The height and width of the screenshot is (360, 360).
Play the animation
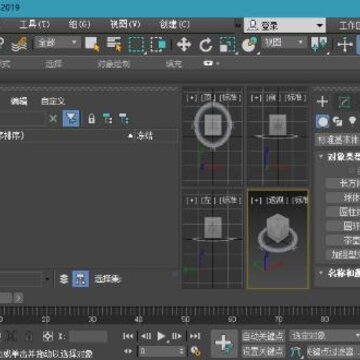click(x=161, y=336)
